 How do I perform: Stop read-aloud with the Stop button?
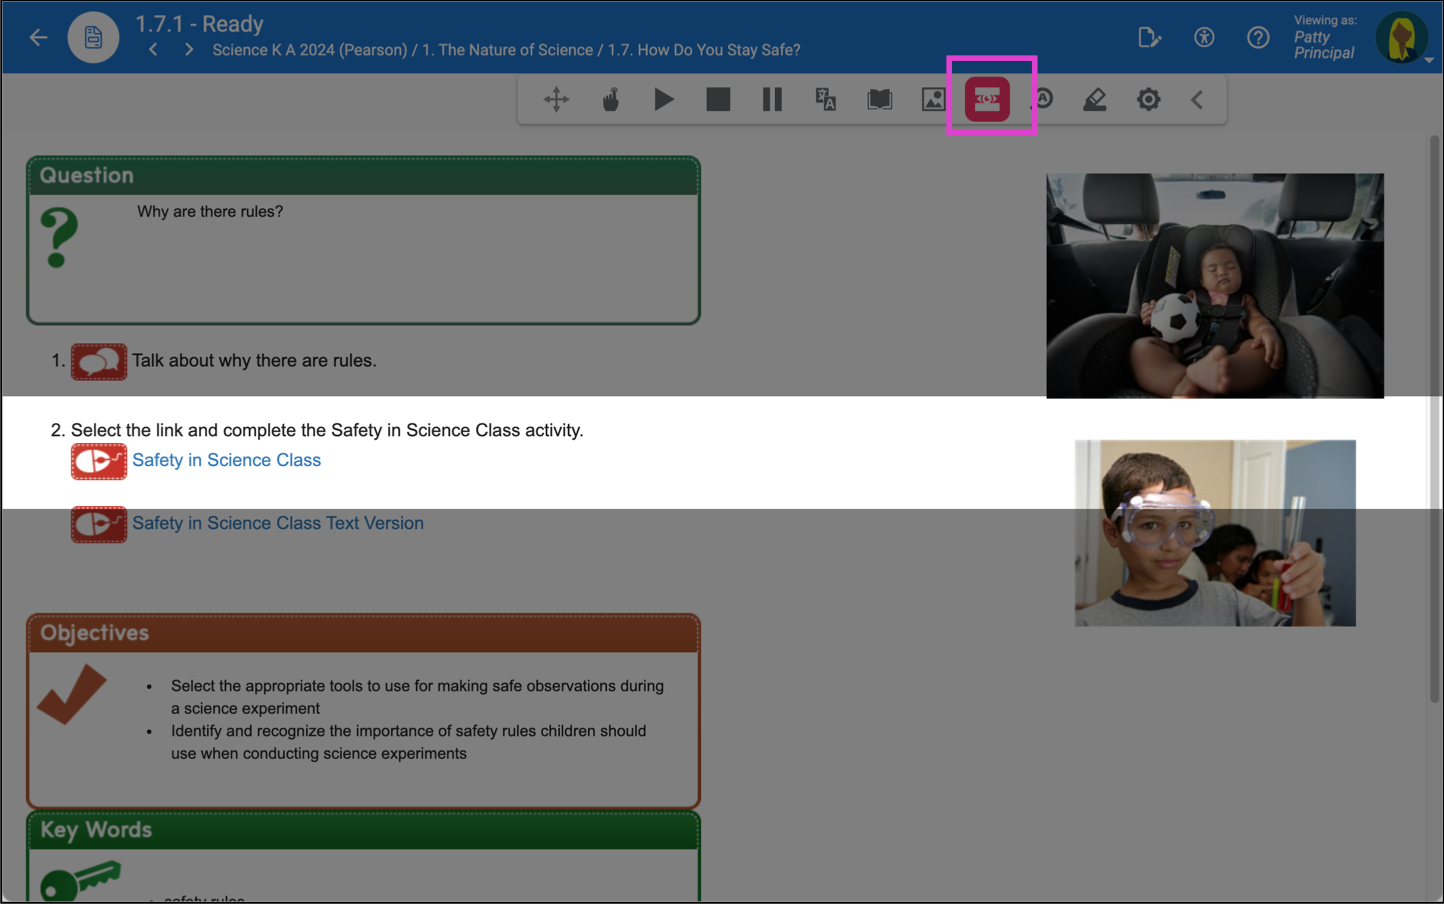[718, 99]
